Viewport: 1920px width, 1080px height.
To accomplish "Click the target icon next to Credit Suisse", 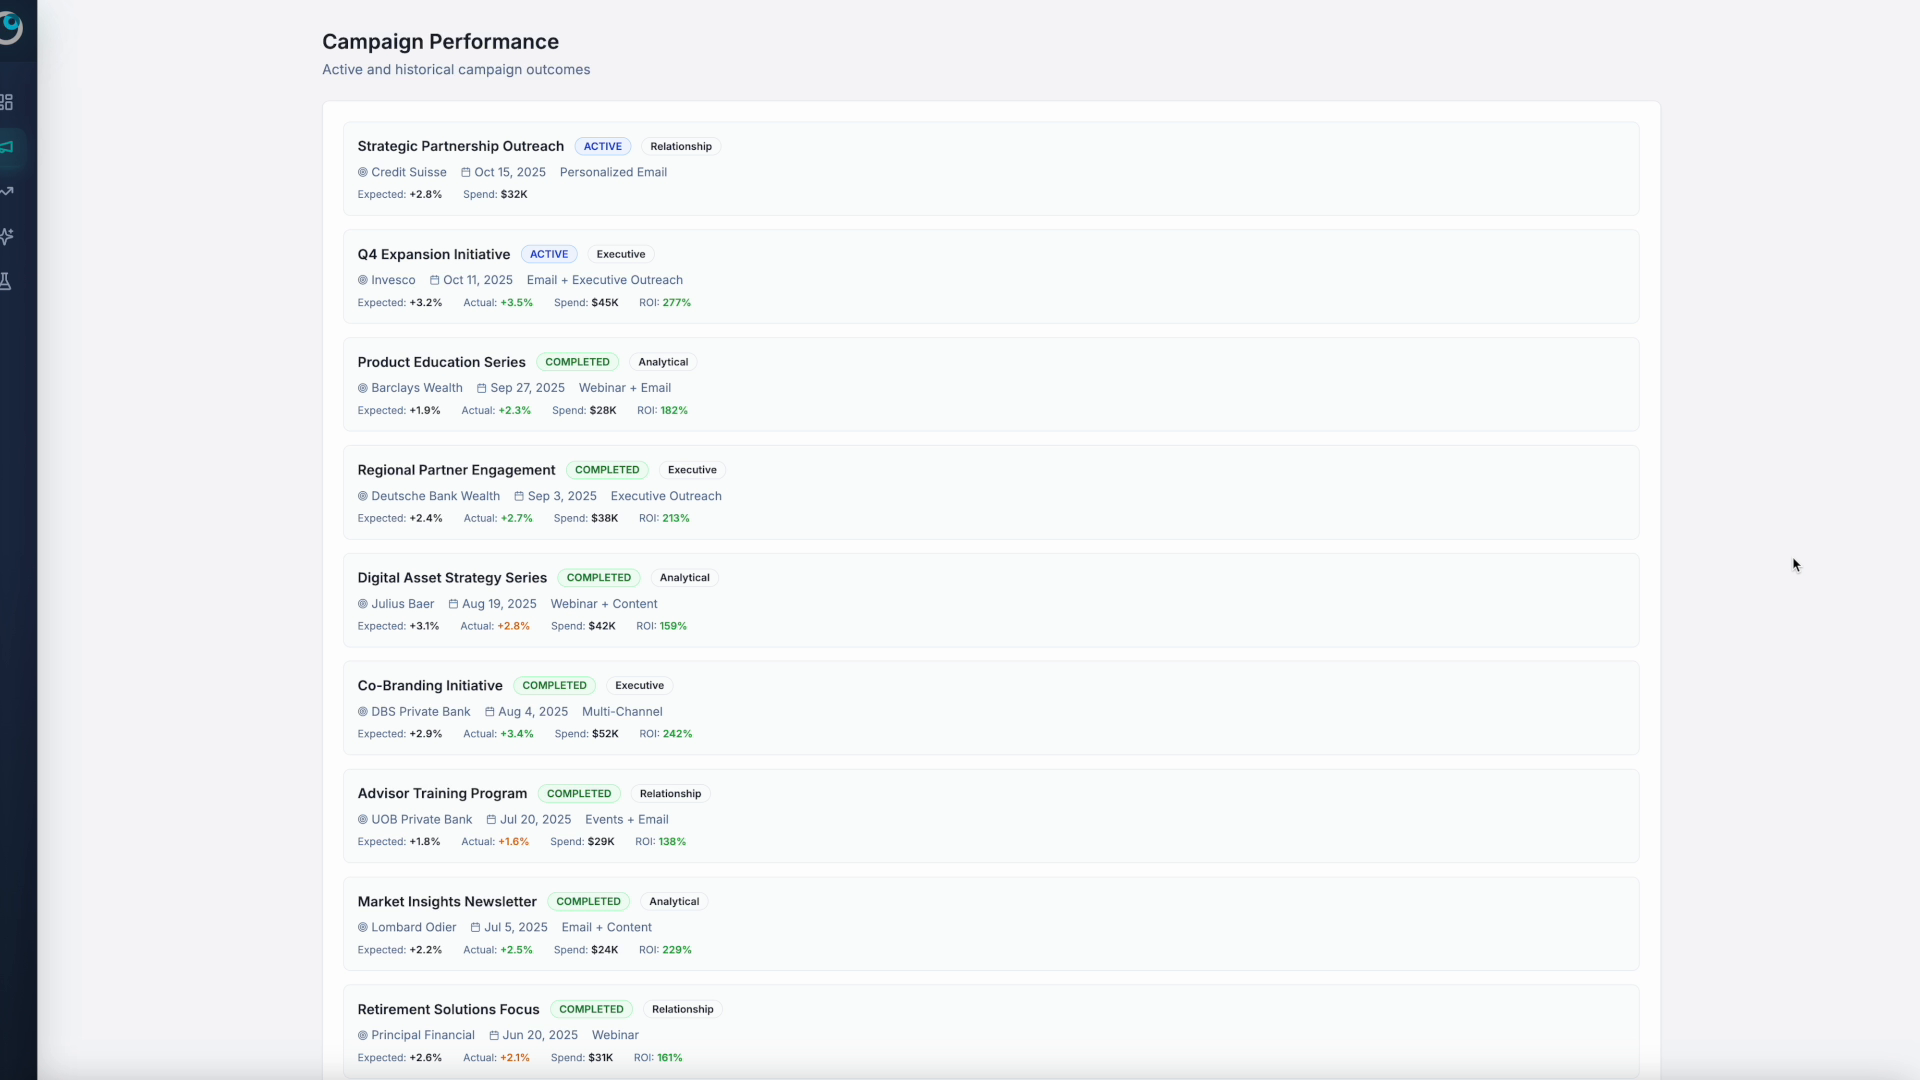I will coord(361,172).
